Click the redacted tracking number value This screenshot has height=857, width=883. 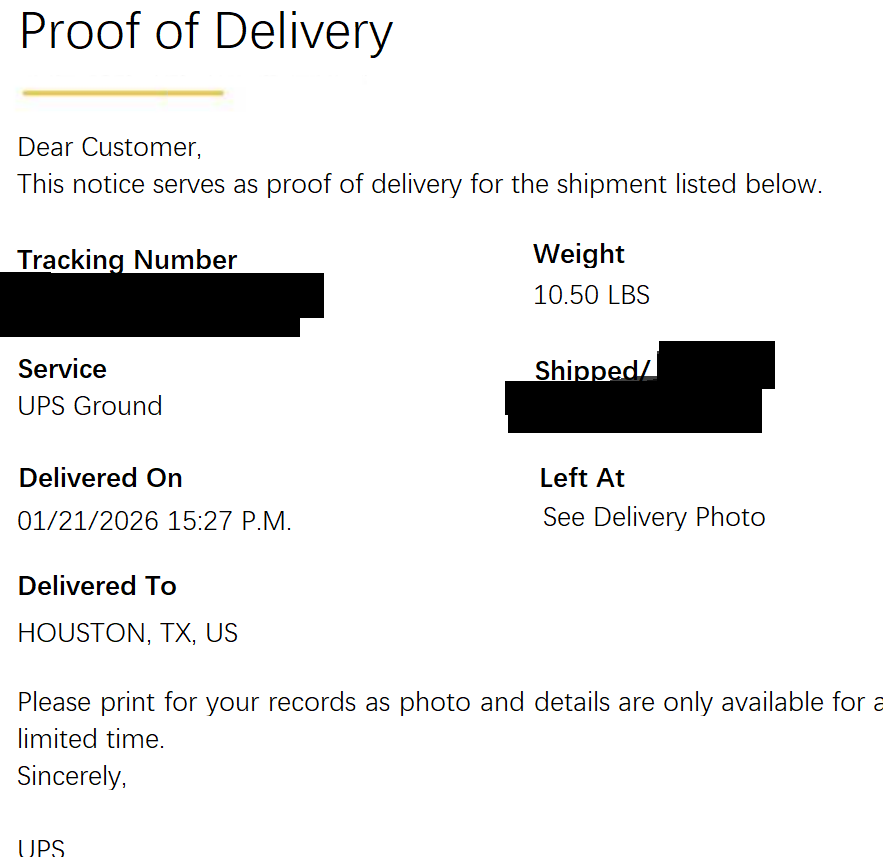point(160,304)
